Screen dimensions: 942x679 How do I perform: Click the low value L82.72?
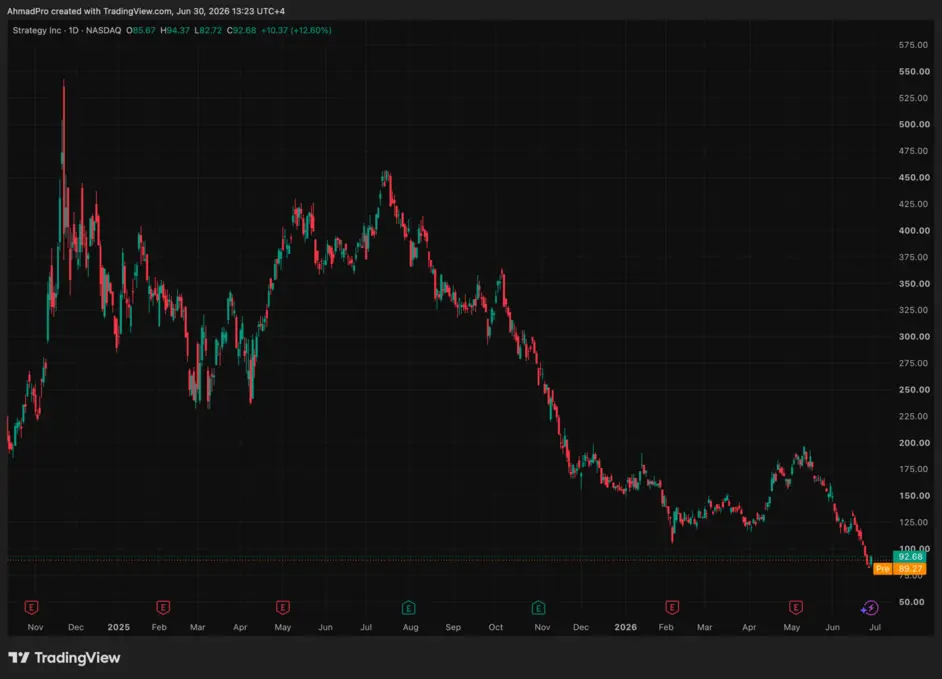[208, 30]
